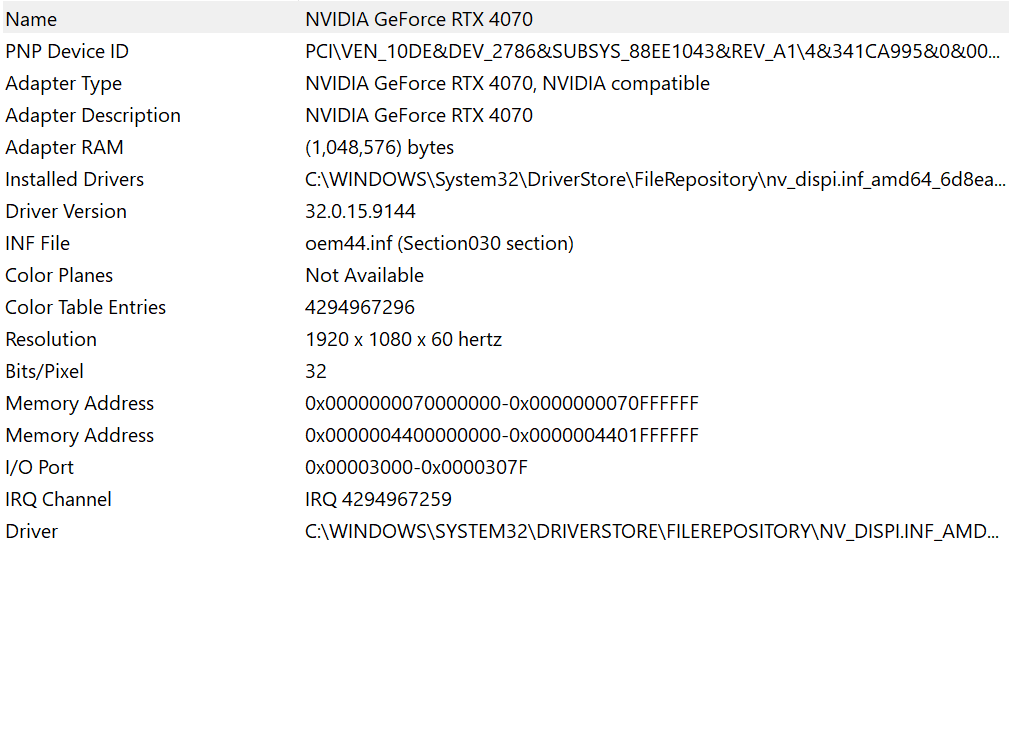
Task: Click the Bits/Pixel label
Action: [44, 371]
